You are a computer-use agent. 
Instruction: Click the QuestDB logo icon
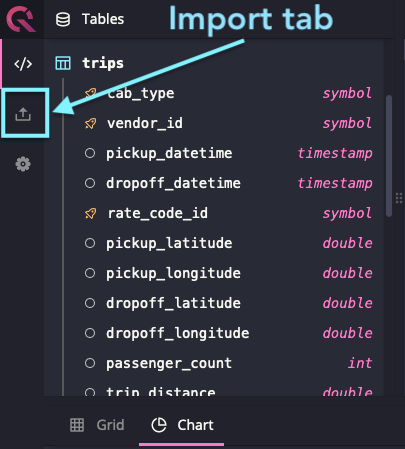tap(21, 19)
